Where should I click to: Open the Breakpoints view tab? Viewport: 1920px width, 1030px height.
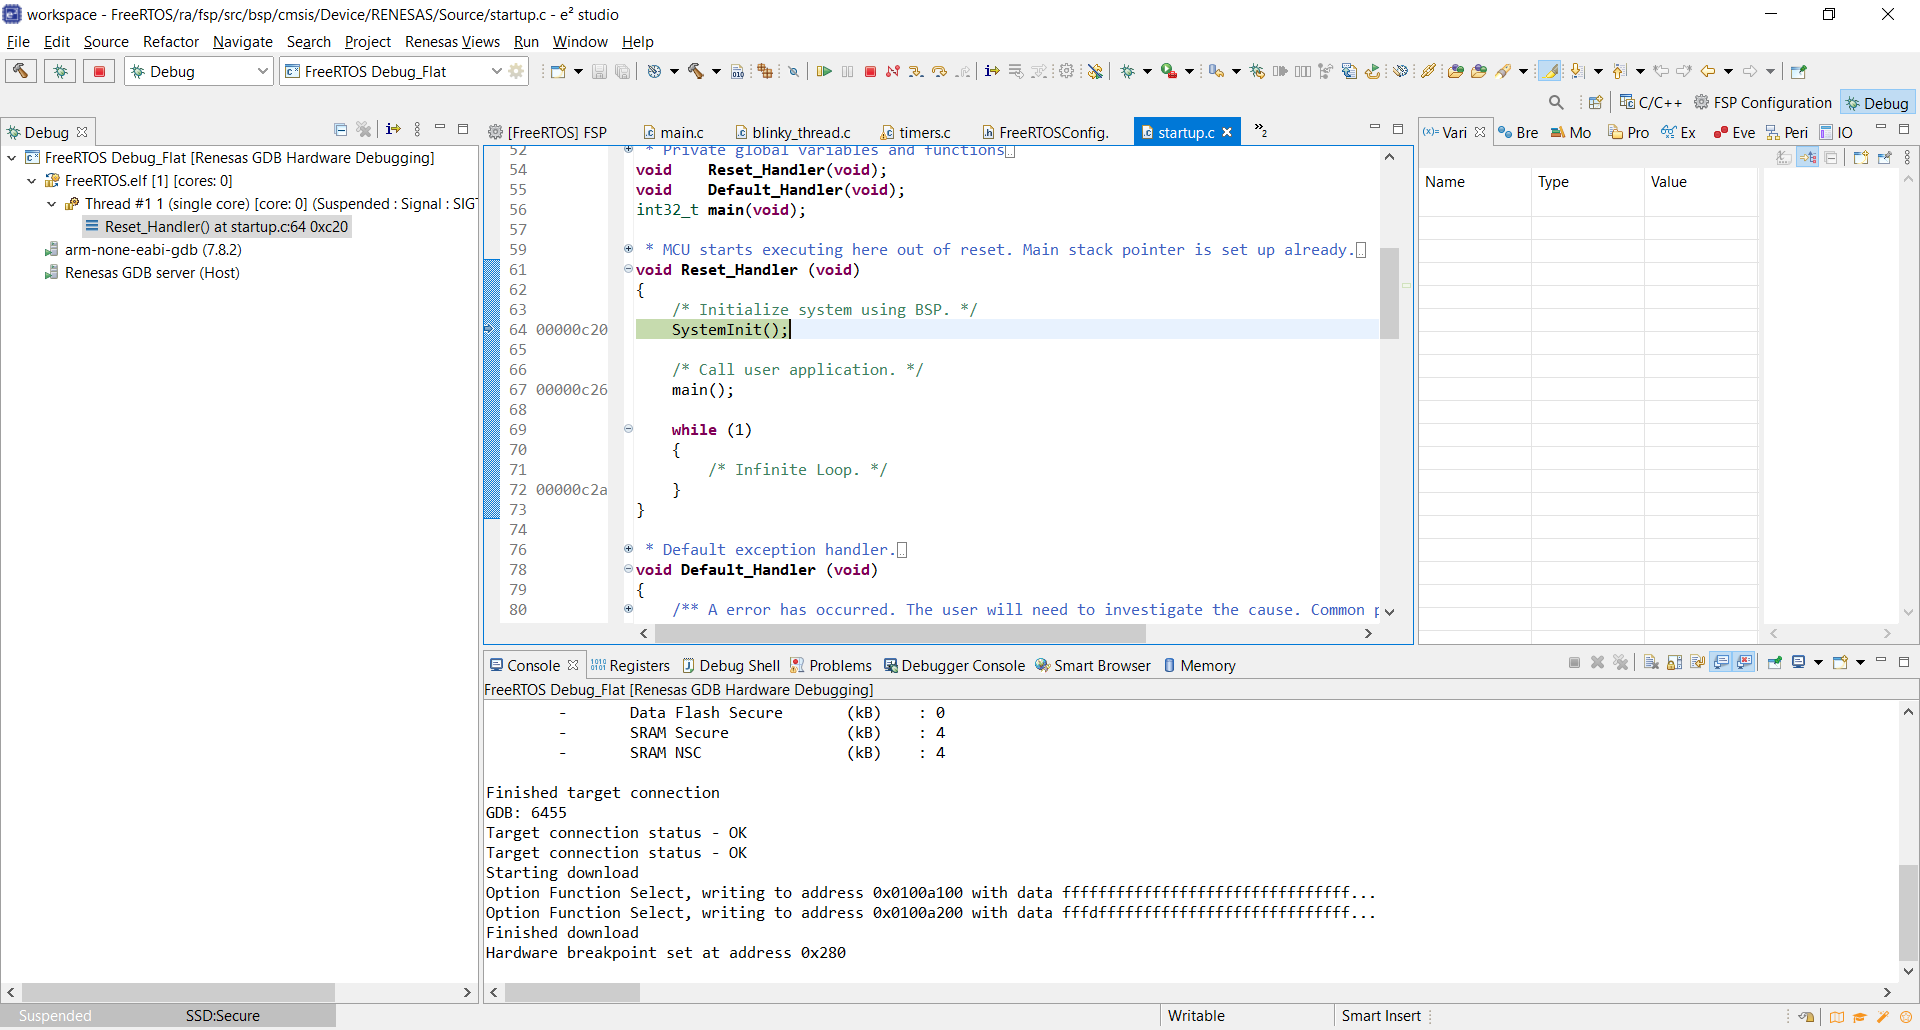pos(1518,132)
